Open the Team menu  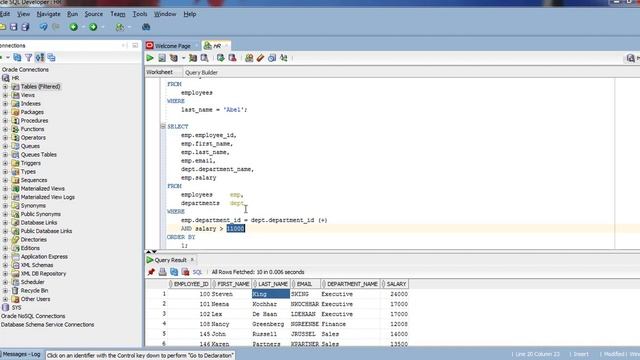point(118,14)
